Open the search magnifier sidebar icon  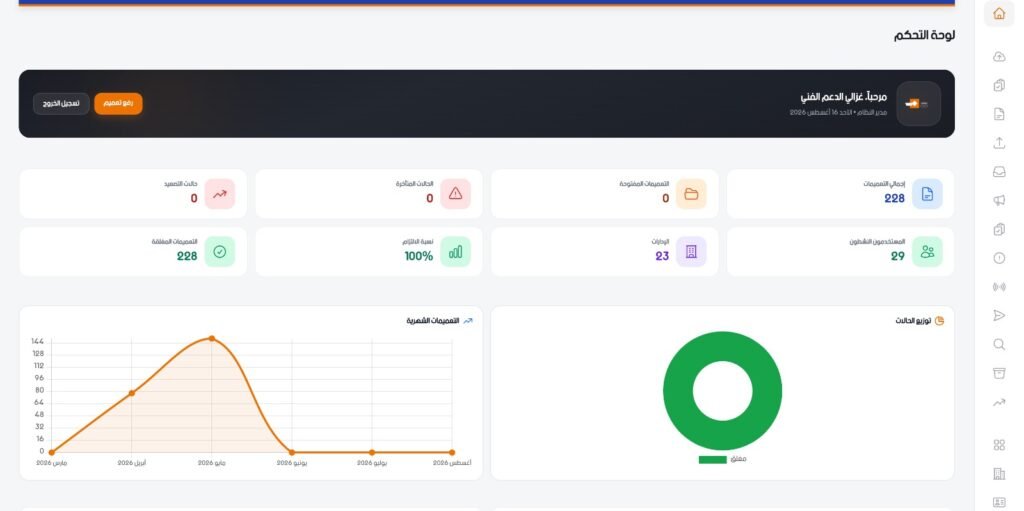tap(999, 344)
